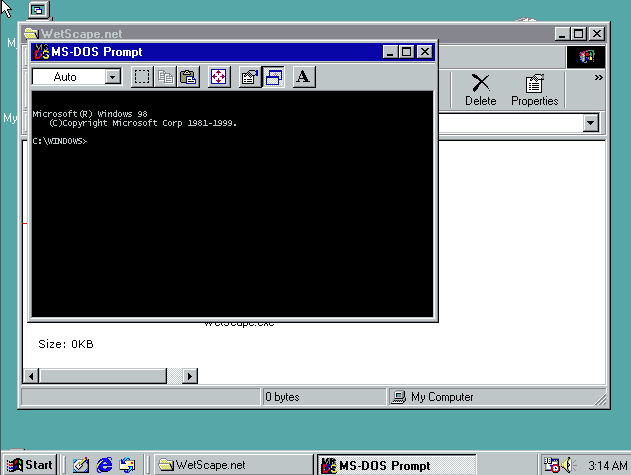Launch Internet Explorer from quick launch

[104, 465]
